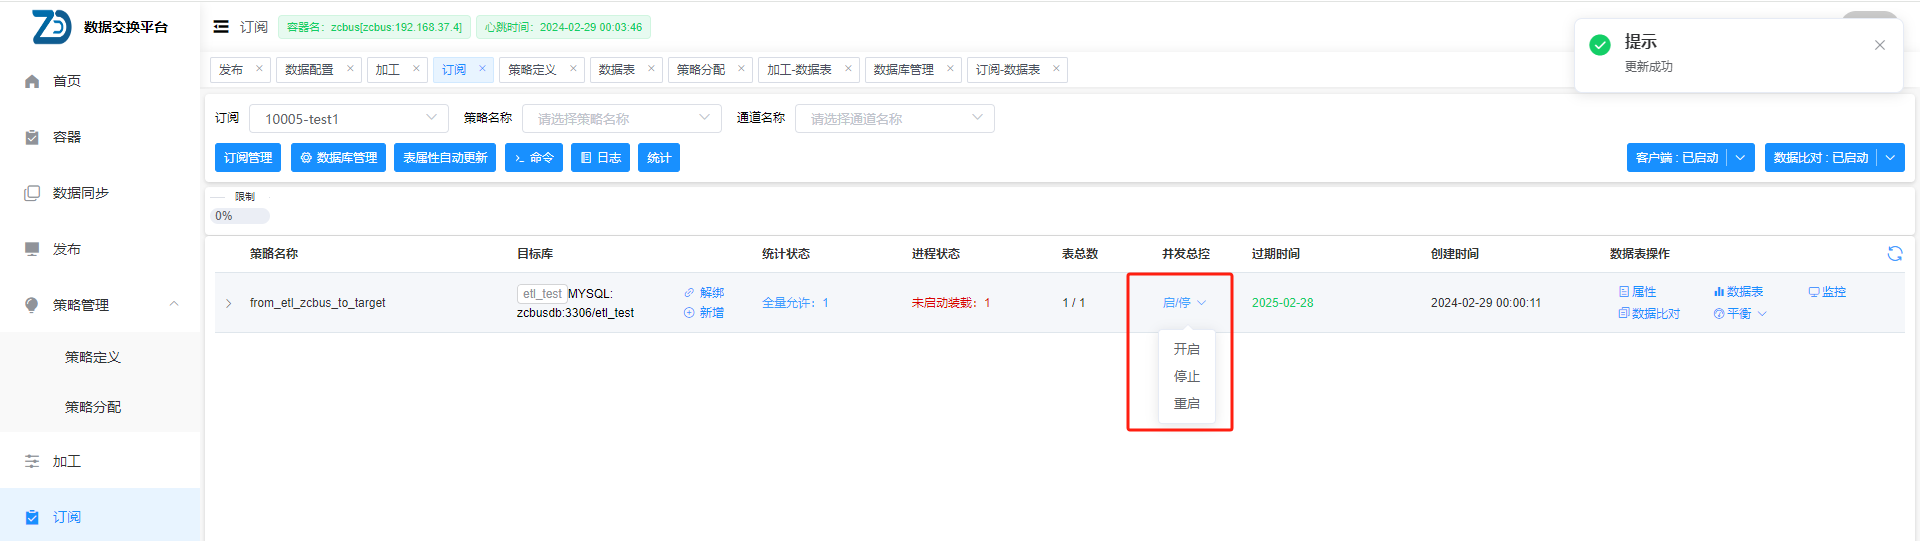Open 数据同步 in the left sidebar
The width and height of the screenshot is (1920, 541).
click(80, 193)
